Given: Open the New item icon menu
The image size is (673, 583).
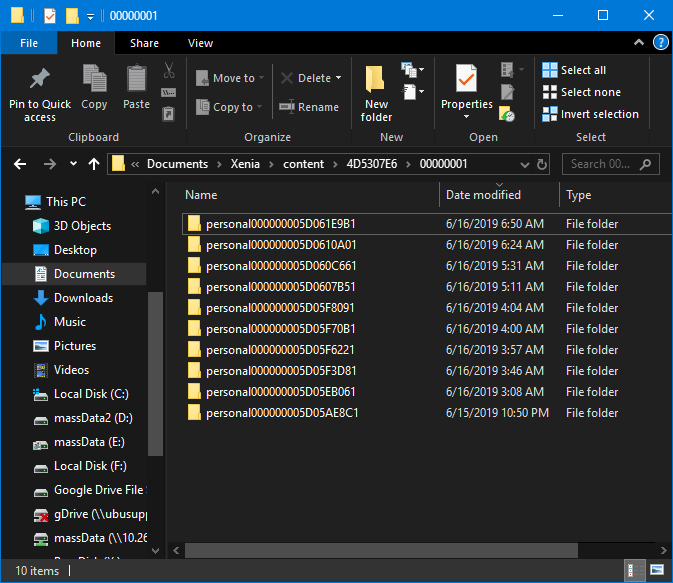Looking at the screenshot, I should pos(412,70).
